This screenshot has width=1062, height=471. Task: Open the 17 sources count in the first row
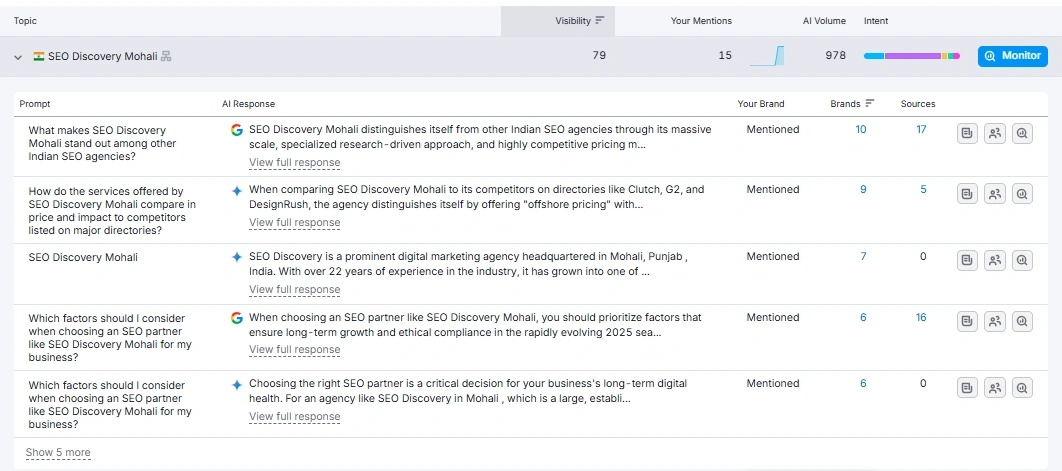click(x=921, y=129)
